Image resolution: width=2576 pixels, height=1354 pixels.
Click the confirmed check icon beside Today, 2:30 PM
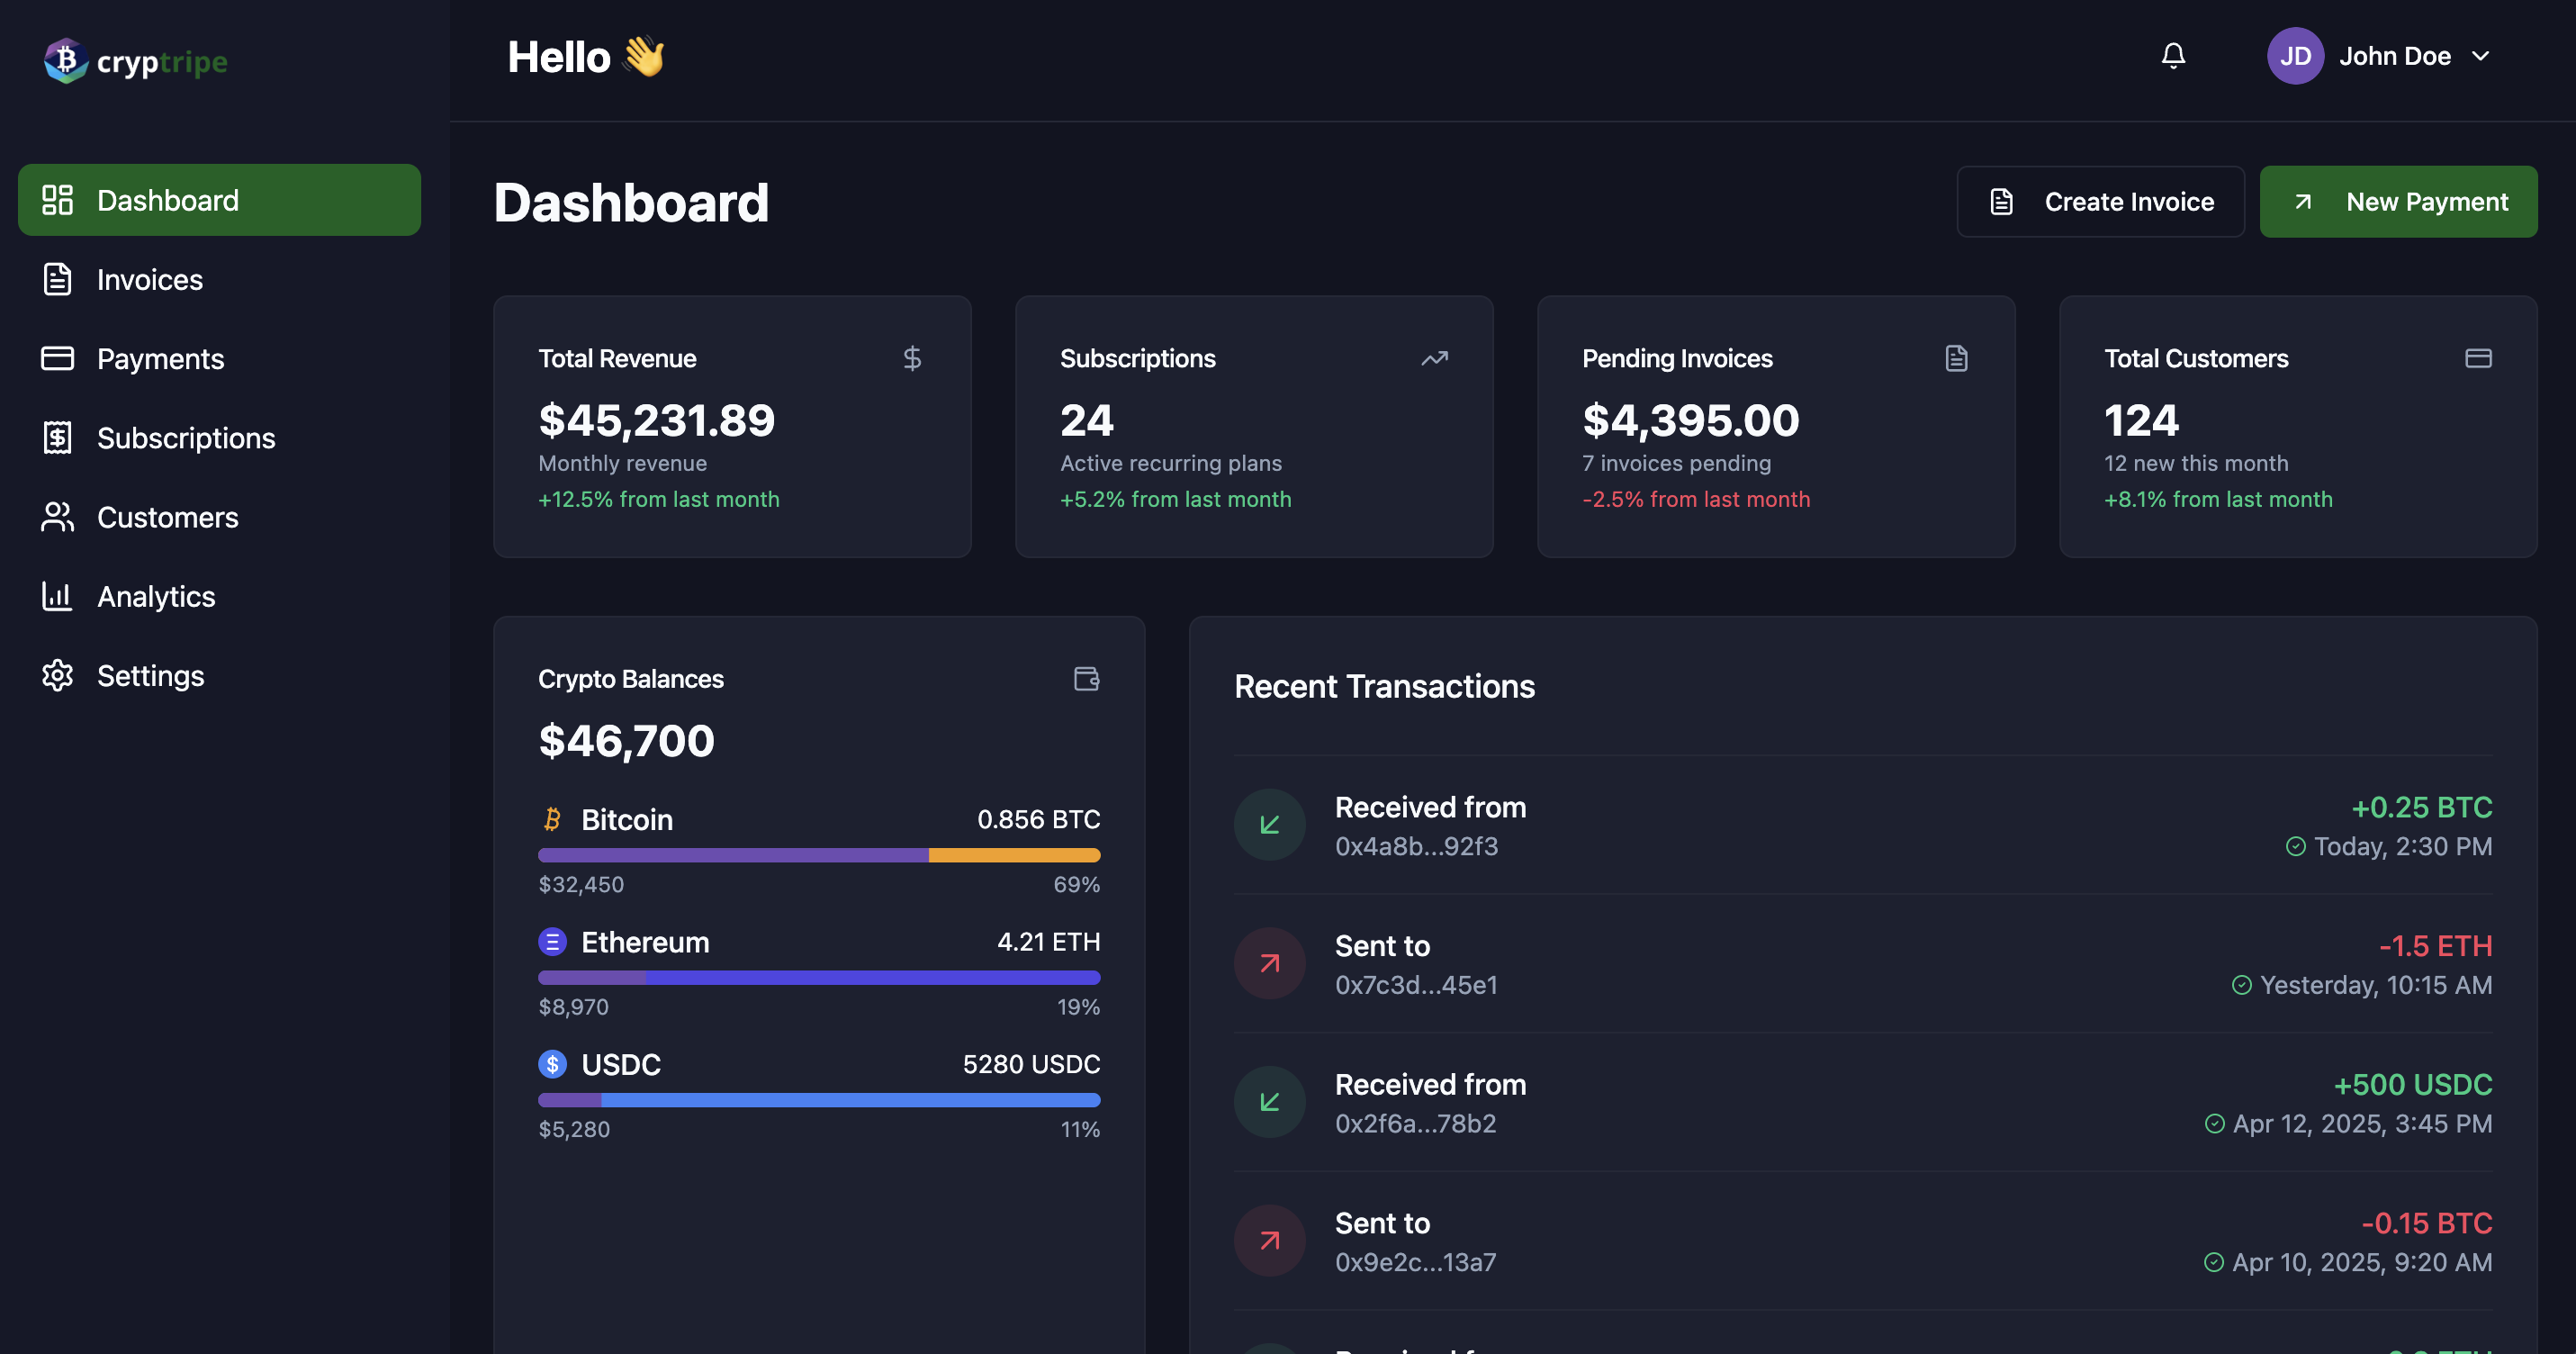click(2296, 847)
